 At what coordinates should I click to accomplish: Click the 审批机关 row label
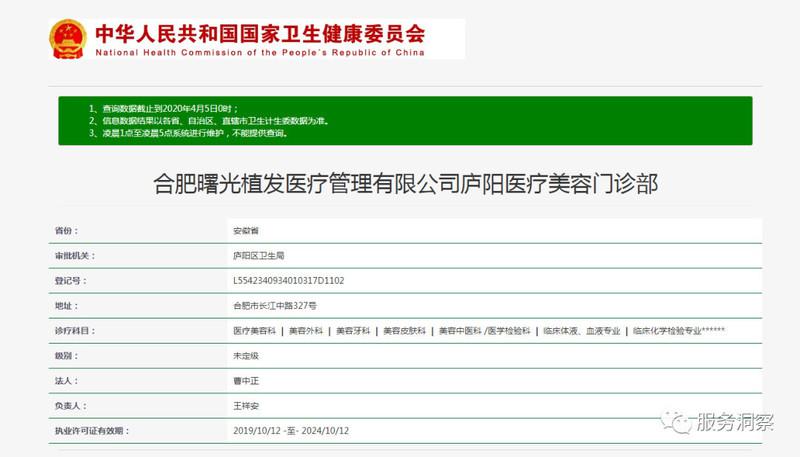pyautogui.click(x=73, y=256)
